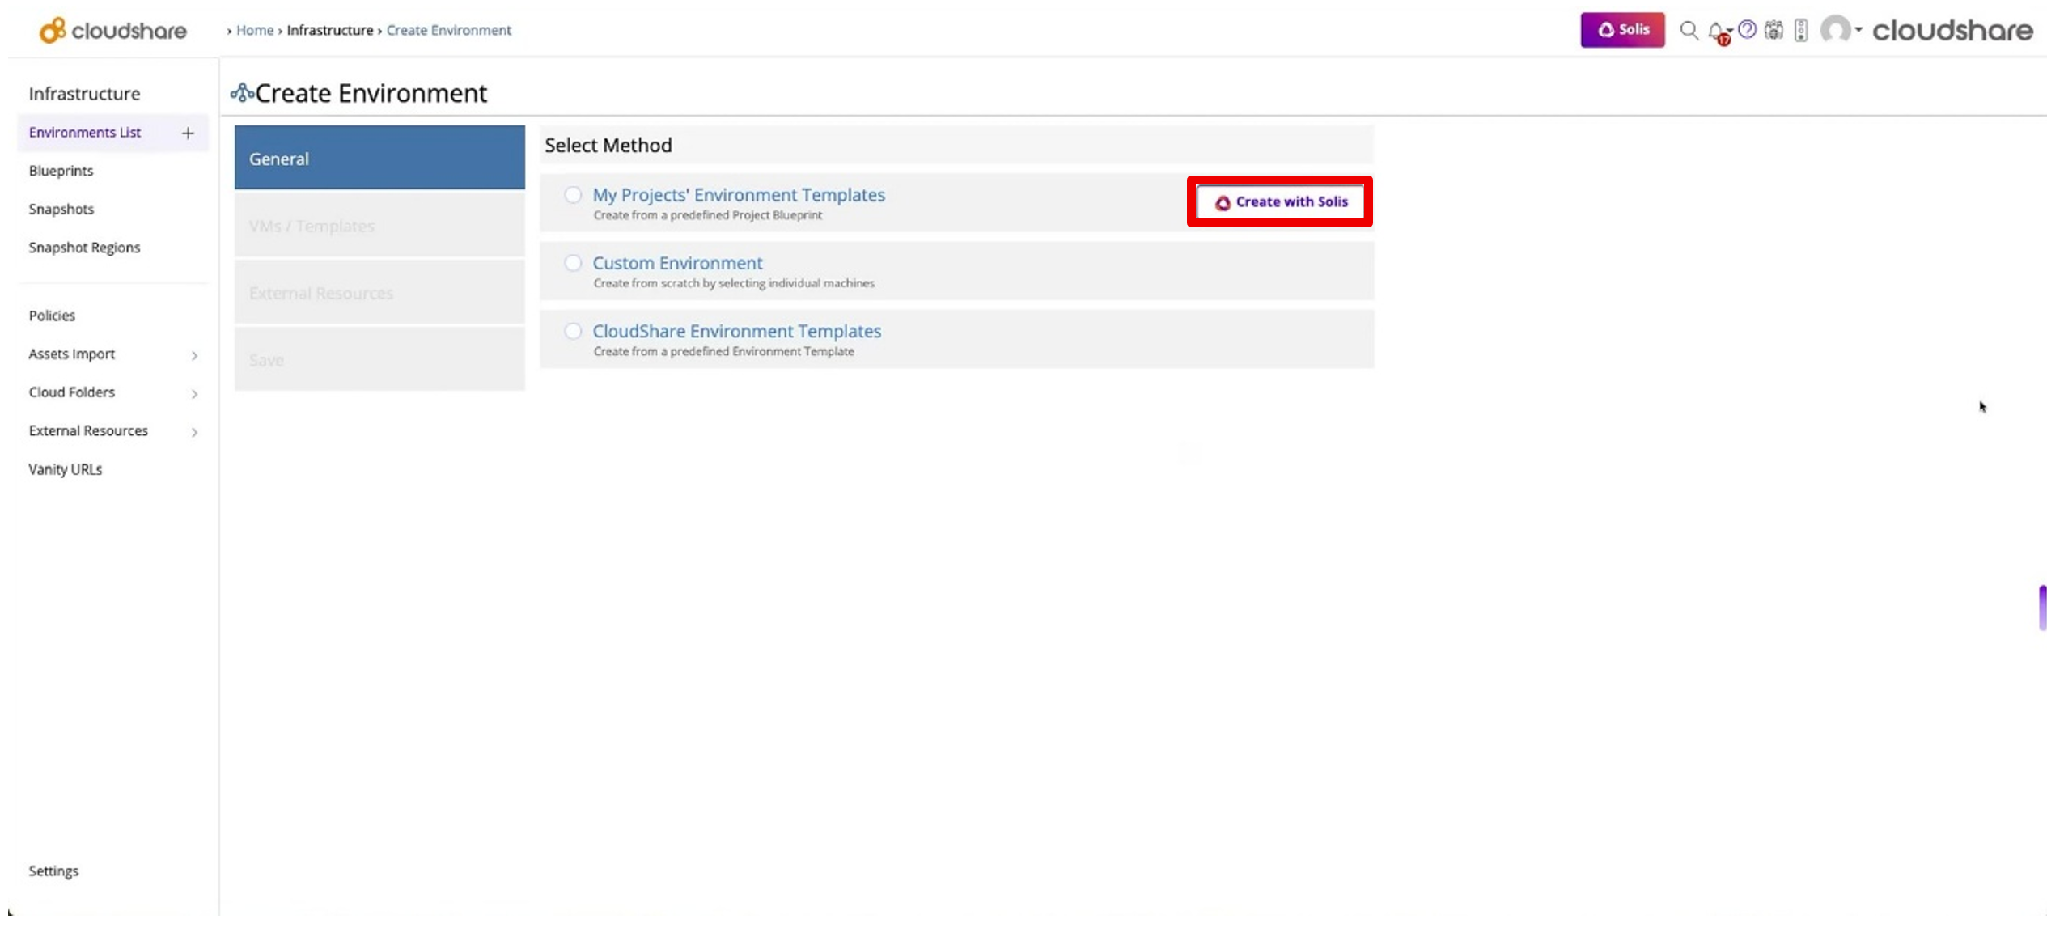This screenshot has width=2047, height=932.
Task: Open Settings at the sidebar bottom
Action: (53, 871)
